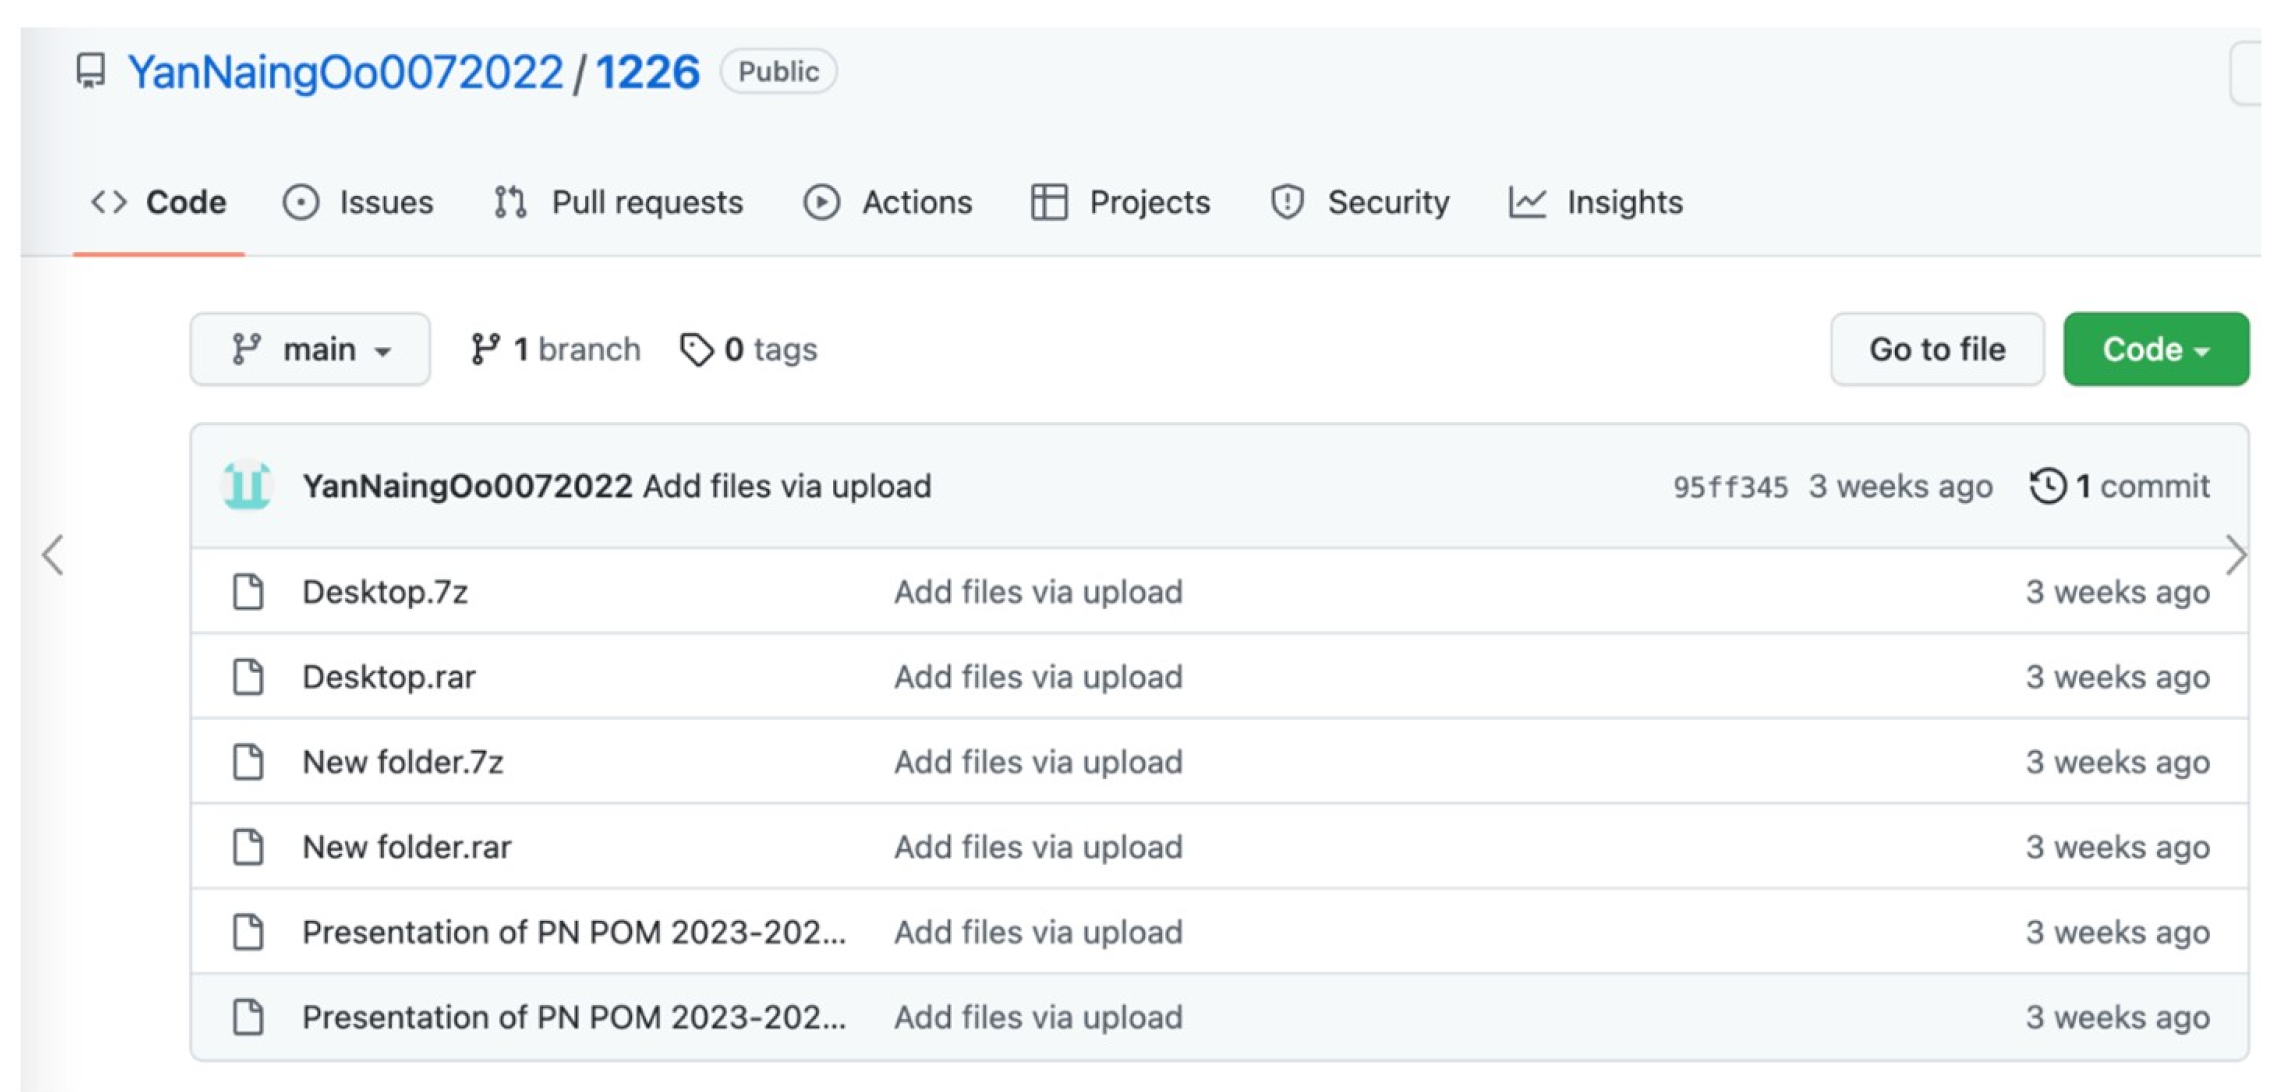
Task: Click the repository book icon
Action: (91, 71)
